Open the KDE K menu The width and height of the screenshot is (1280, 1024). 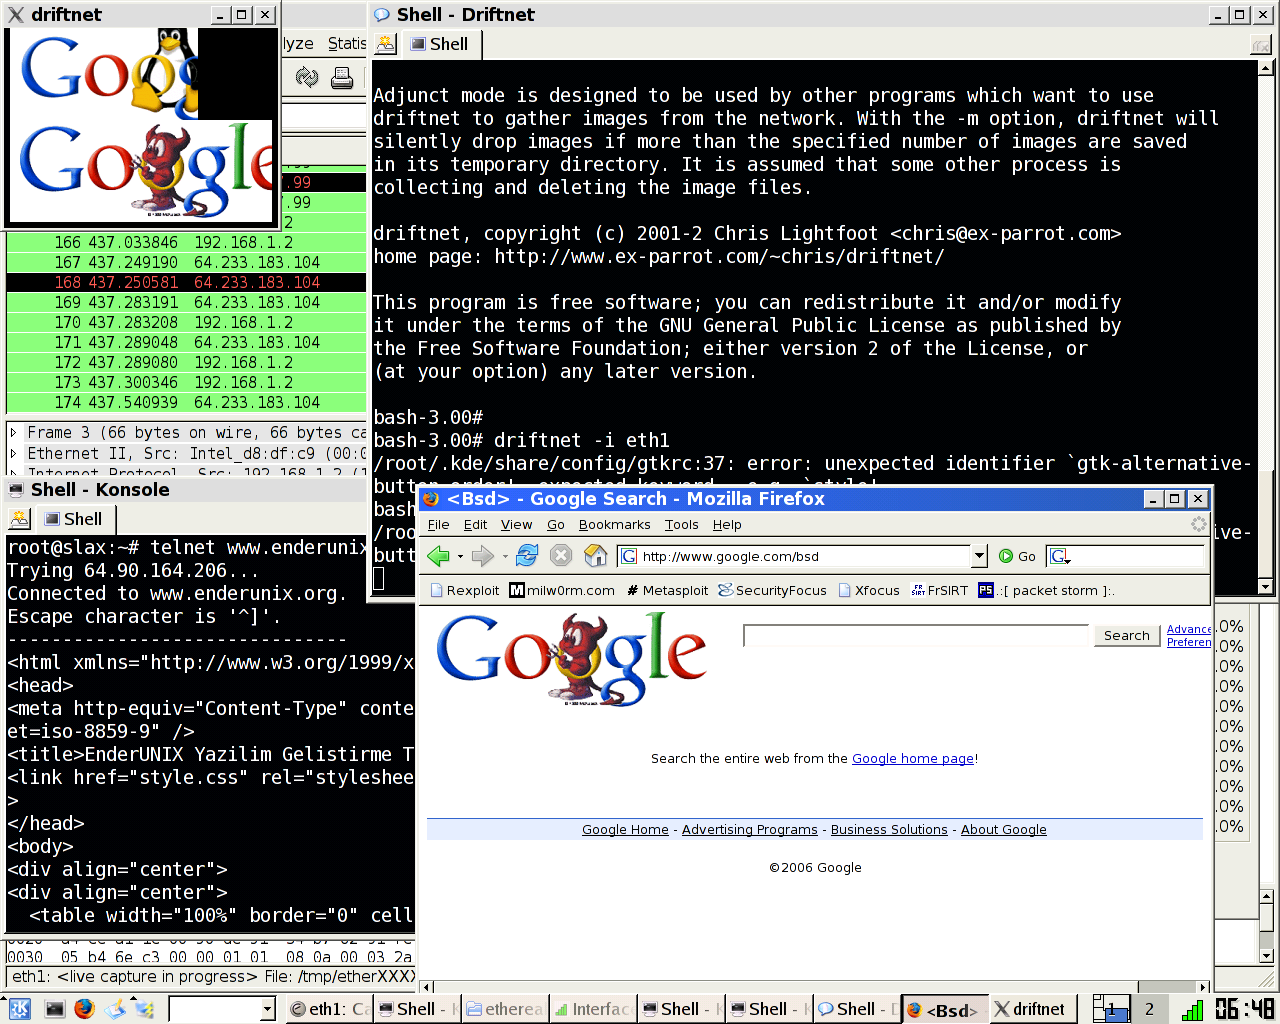click(19, 1009)
